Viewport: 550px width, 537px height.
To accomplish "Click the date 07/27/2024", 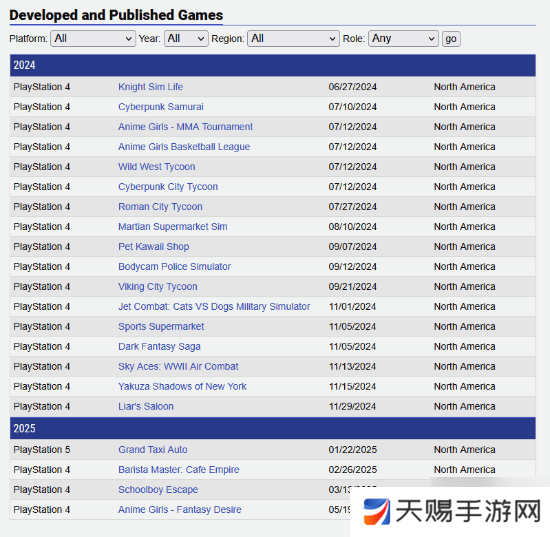I will click(353, 207).
